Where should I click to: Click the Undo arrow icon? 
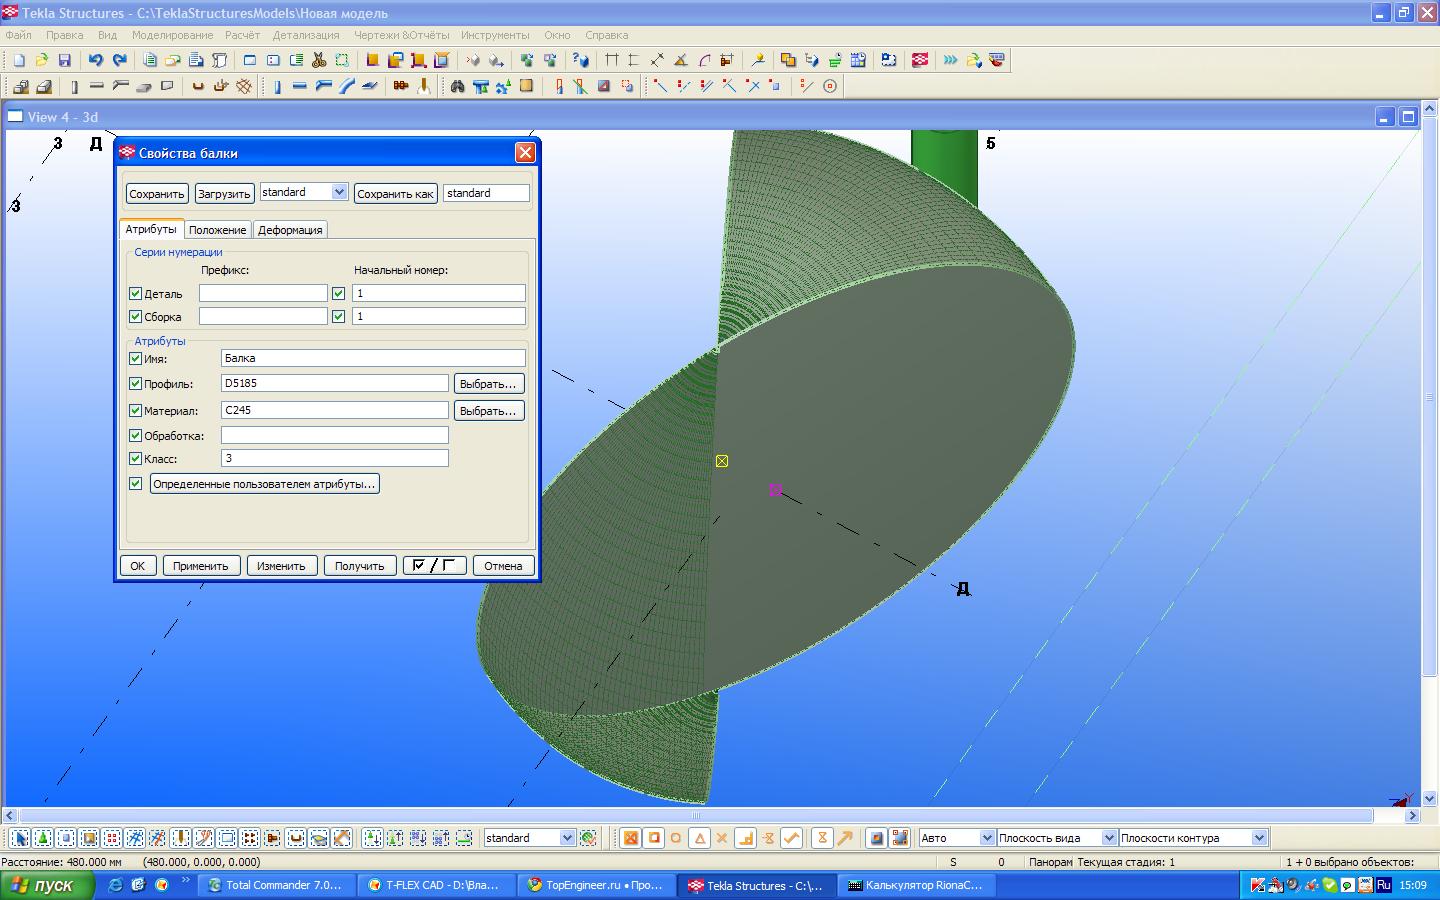(96, 60)
